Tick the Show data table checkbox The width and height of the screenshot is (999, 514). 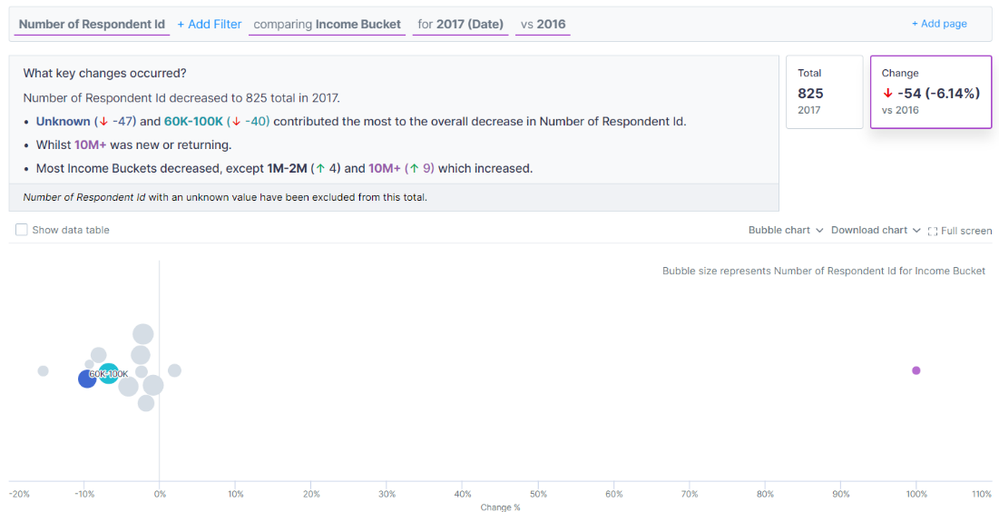coord(22,230)
